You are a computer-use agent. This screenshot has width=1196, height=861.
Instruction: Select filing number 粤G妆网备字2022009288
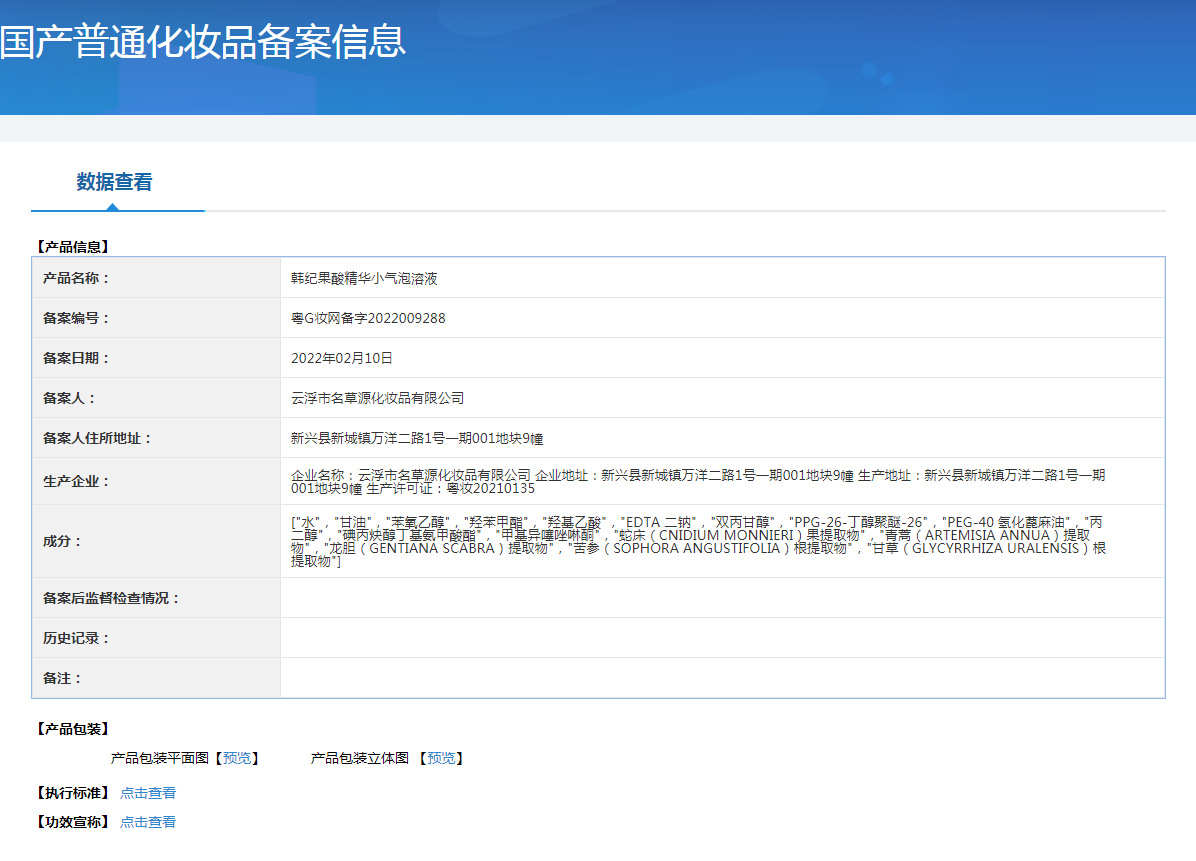[x=368, y=318]
